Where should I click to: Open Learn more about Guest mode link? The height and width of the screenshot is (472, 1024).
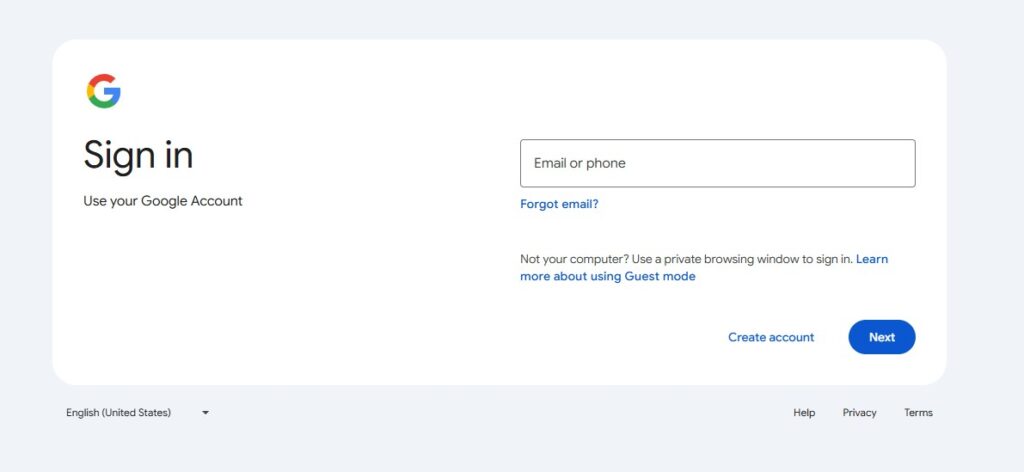click(x=607, y=276)
